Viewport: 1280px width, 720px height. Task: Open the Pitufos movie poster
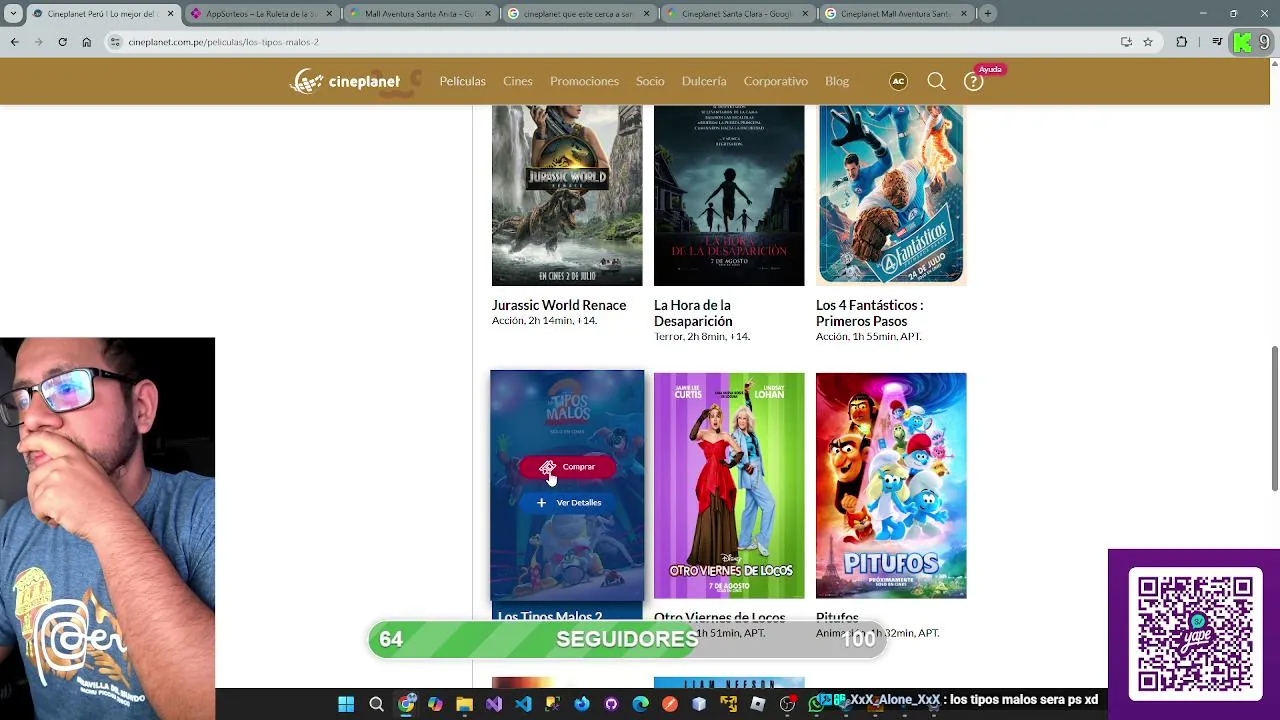click(x=891, y=486)
